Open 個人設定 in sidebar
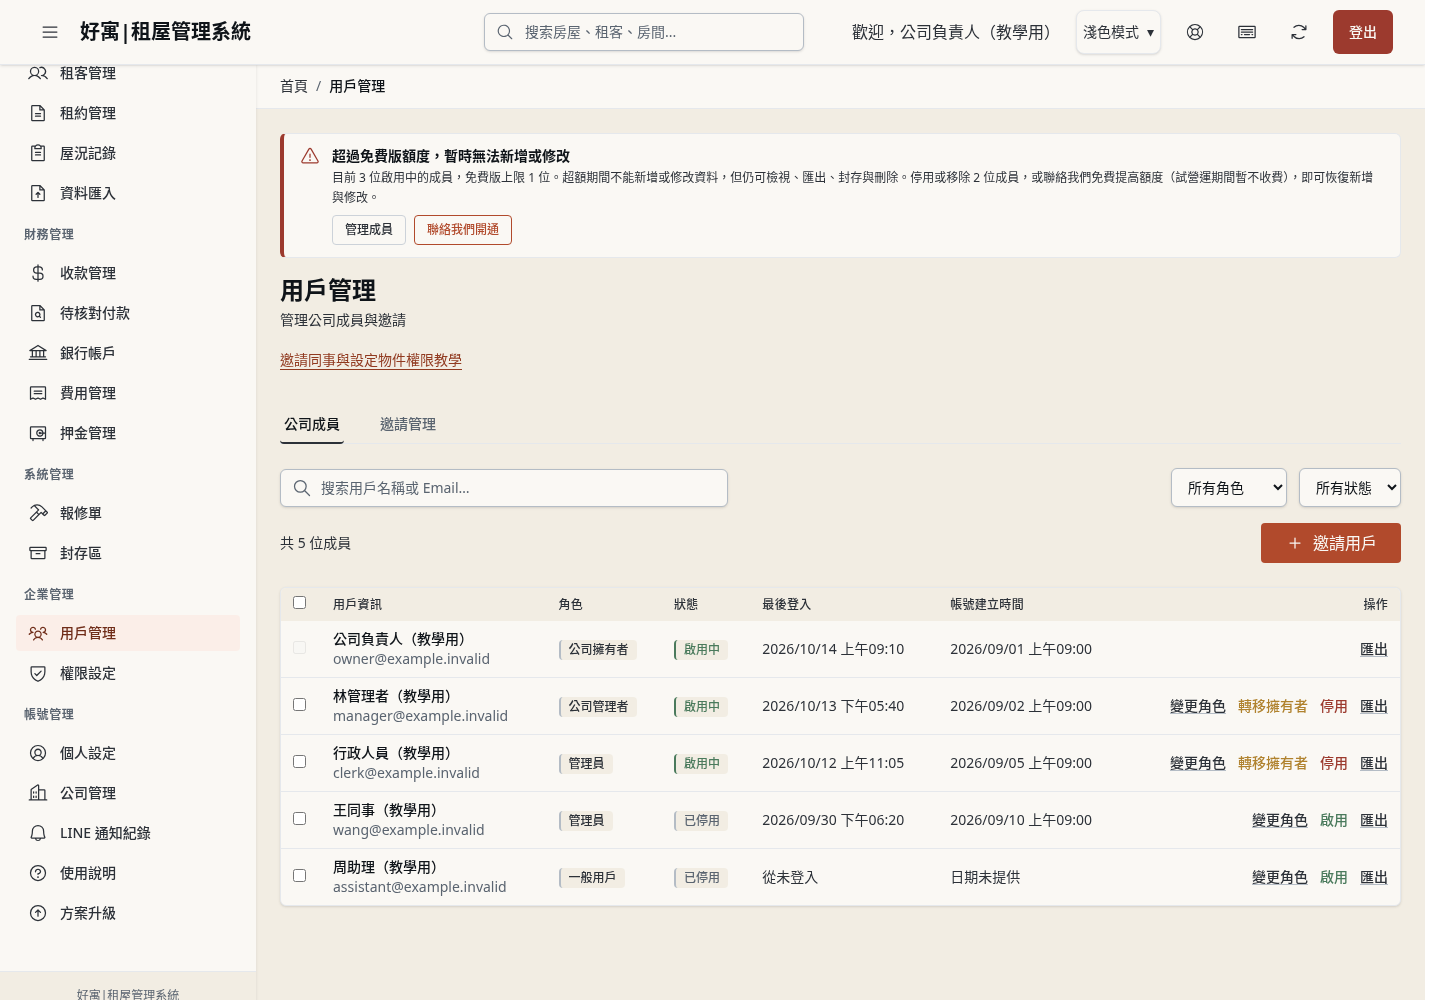This screenshot has height=1000, width=1440. pos(128,753)
